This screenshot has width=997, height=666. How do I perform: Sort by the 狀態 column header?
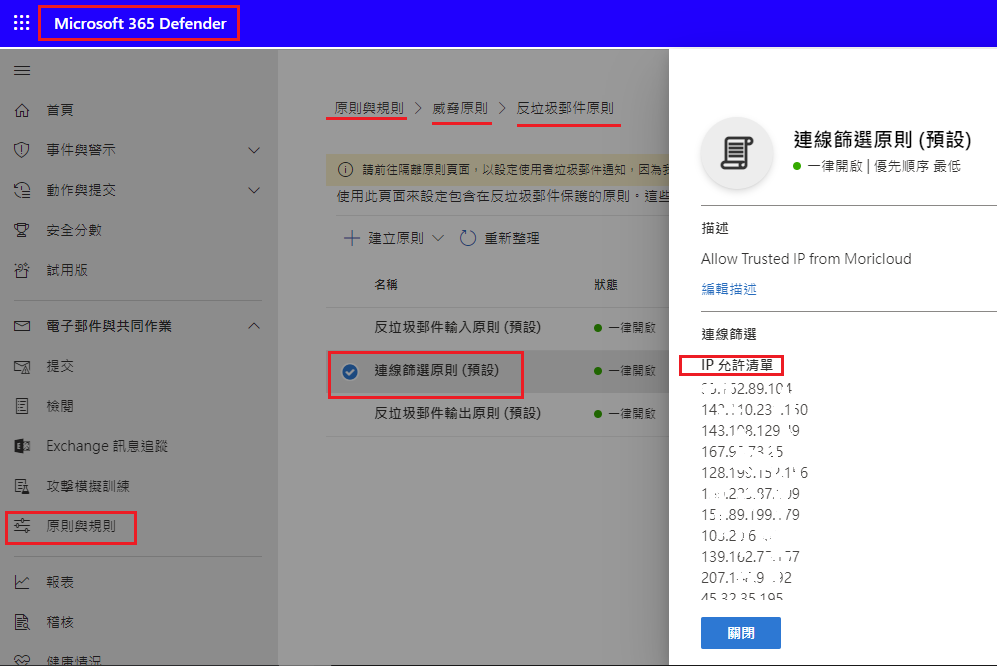tap(606, 285)
